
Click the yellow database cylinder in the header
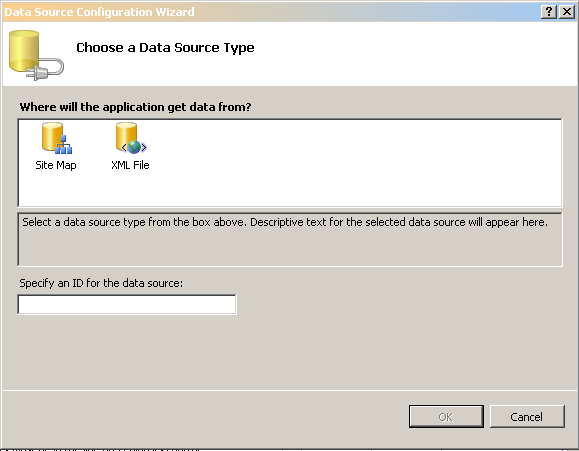coord(24,51)
